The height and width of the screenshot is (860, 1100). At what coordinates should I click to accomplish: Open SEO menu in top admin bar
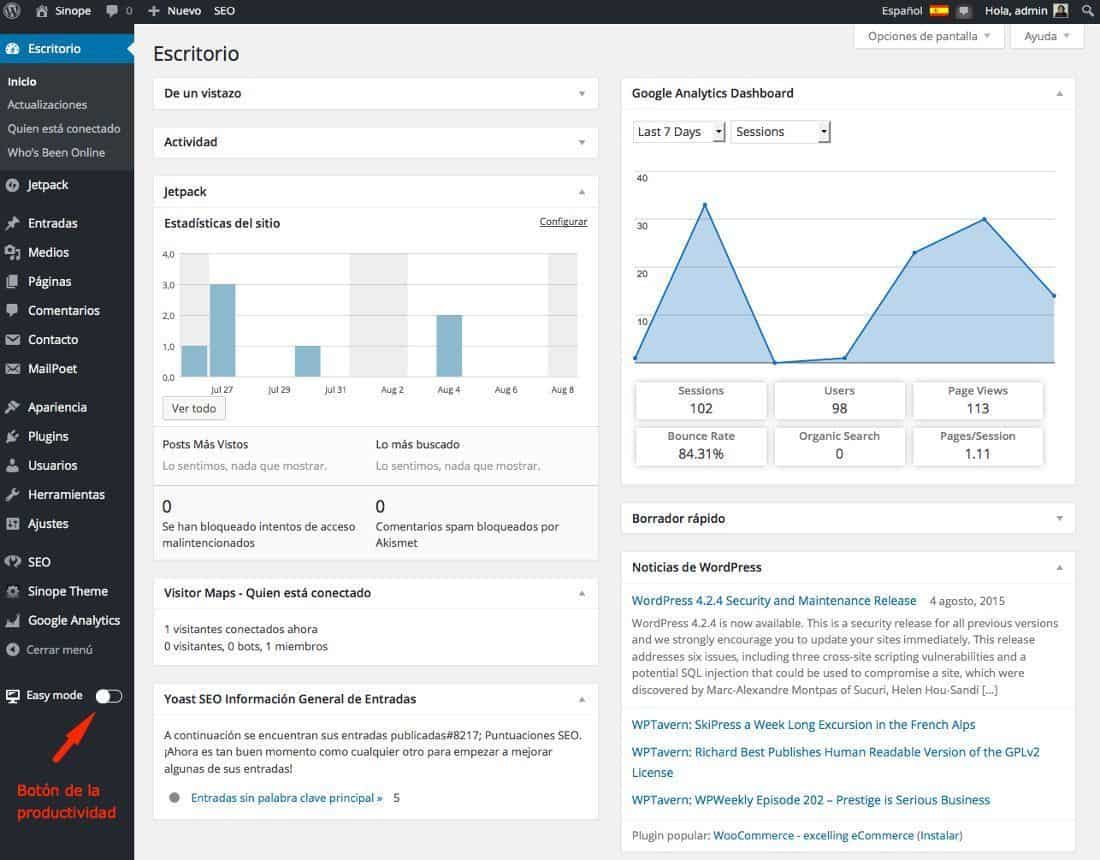224,11
